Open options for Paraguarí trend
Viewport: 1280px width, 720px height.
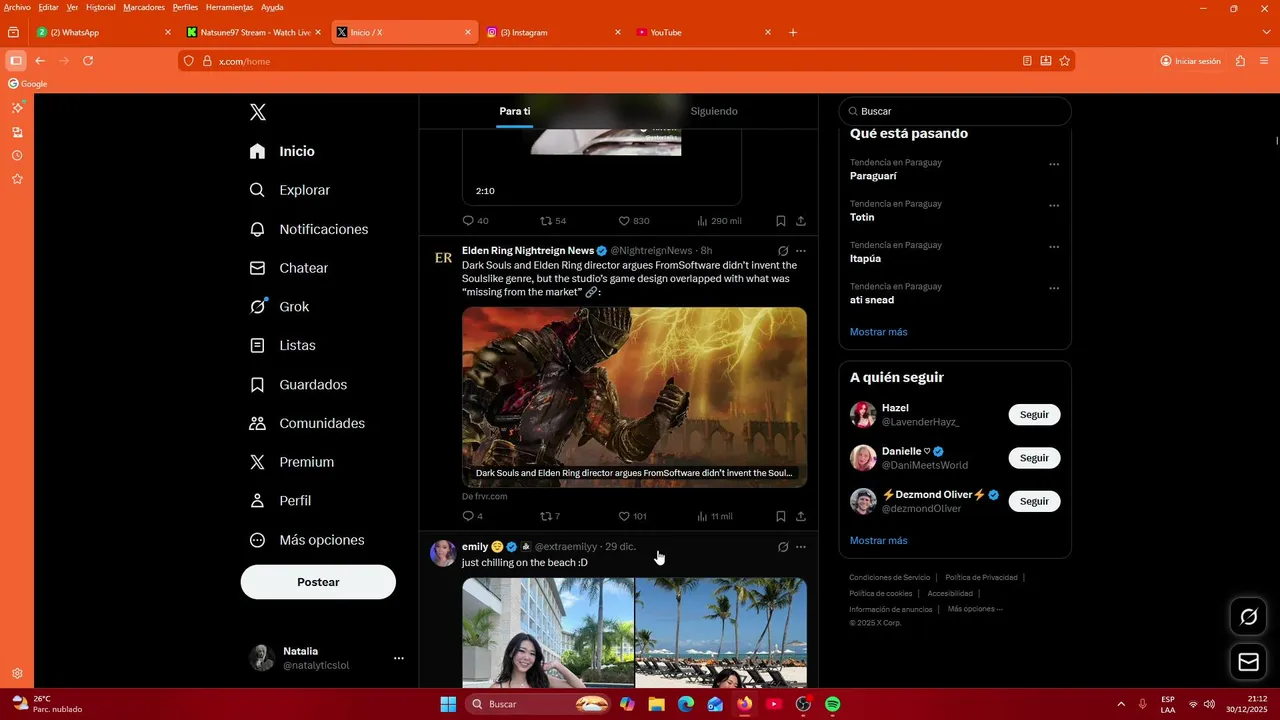click(1054, 164)
